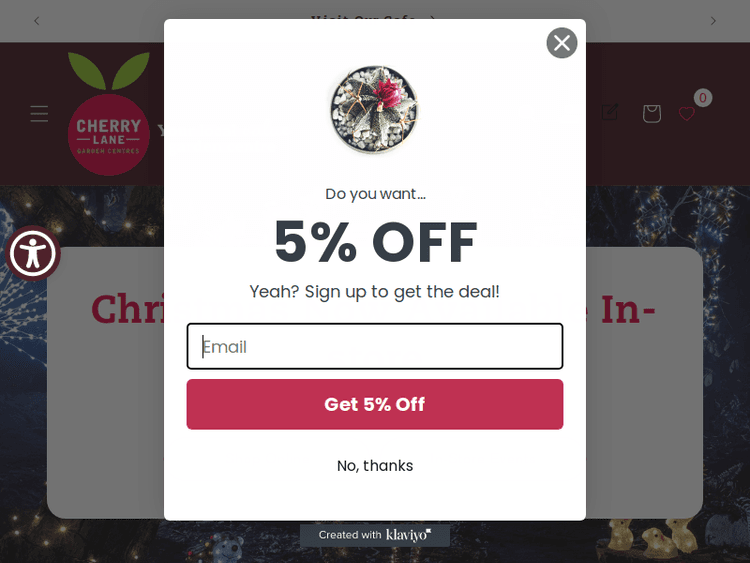
Task: Decline offer with No, thanks
Action: [x=375, y=465]
